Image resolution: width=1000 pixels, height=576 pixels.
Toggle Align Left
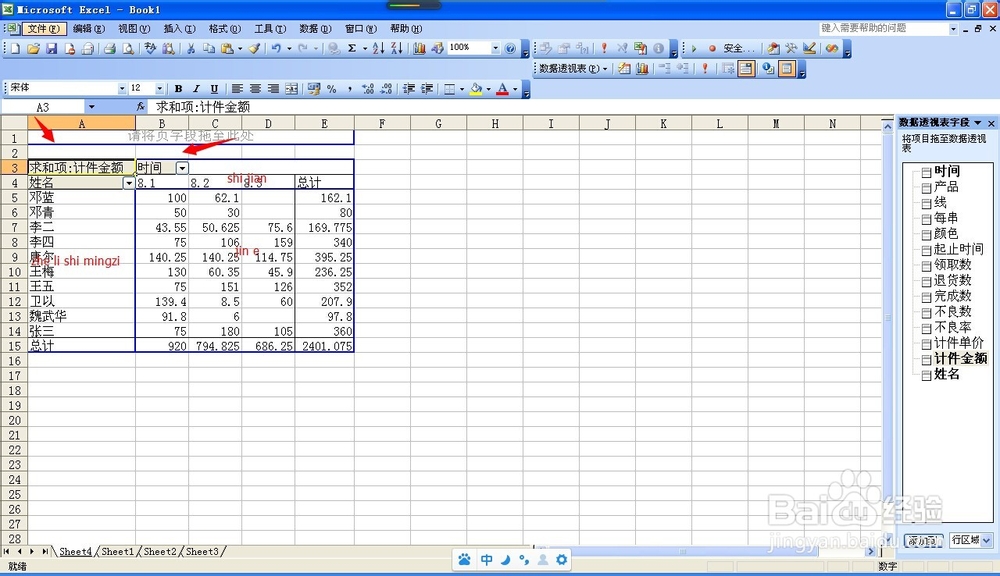pyautogui.click(x=237, y=89)
